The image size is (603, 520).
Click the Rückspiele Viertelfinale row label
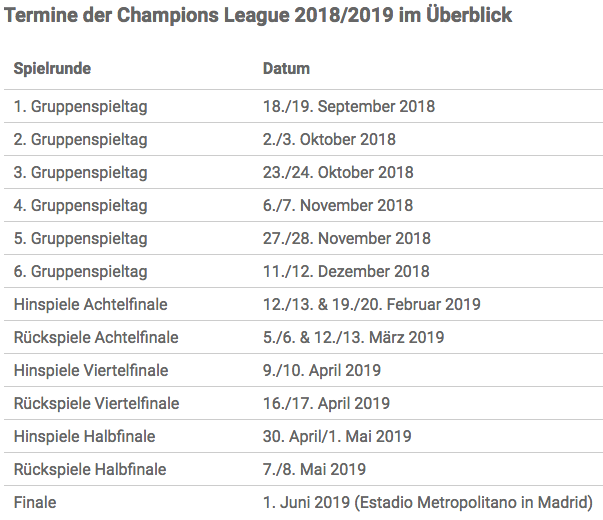tap(97, 404)
